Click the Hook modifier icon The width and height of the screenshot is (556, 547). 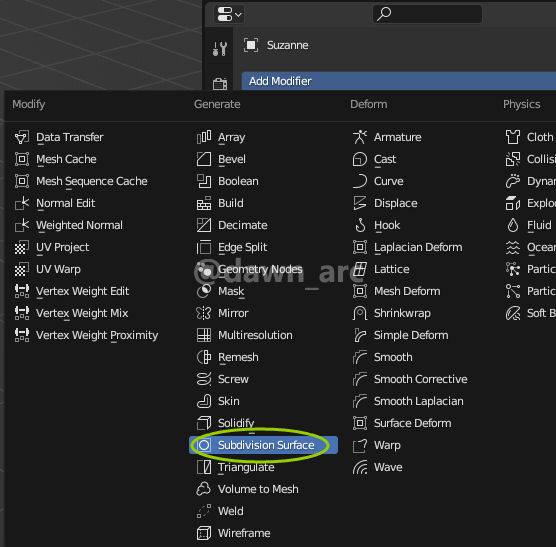(360, 225)
